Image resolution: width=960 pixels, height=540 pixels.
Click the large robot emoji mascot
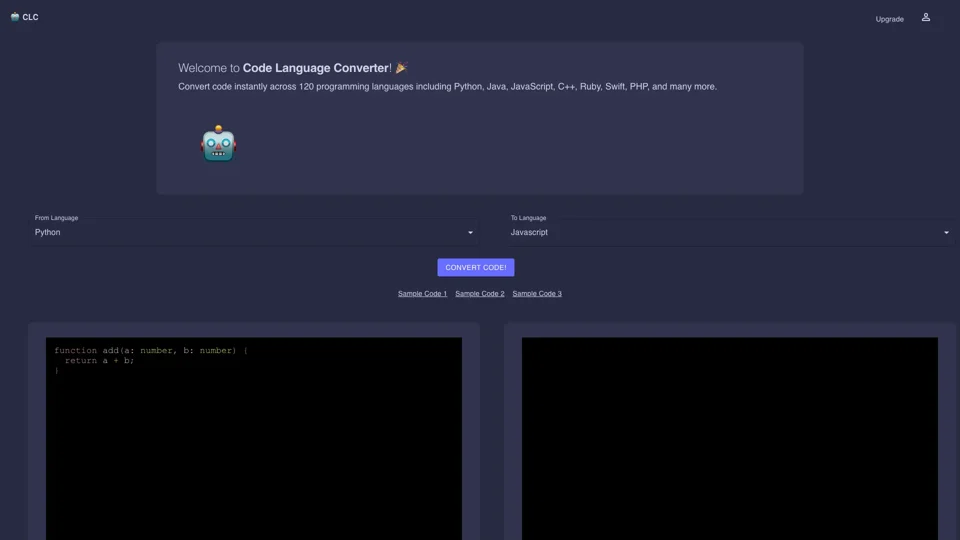[x=219, y=144]
